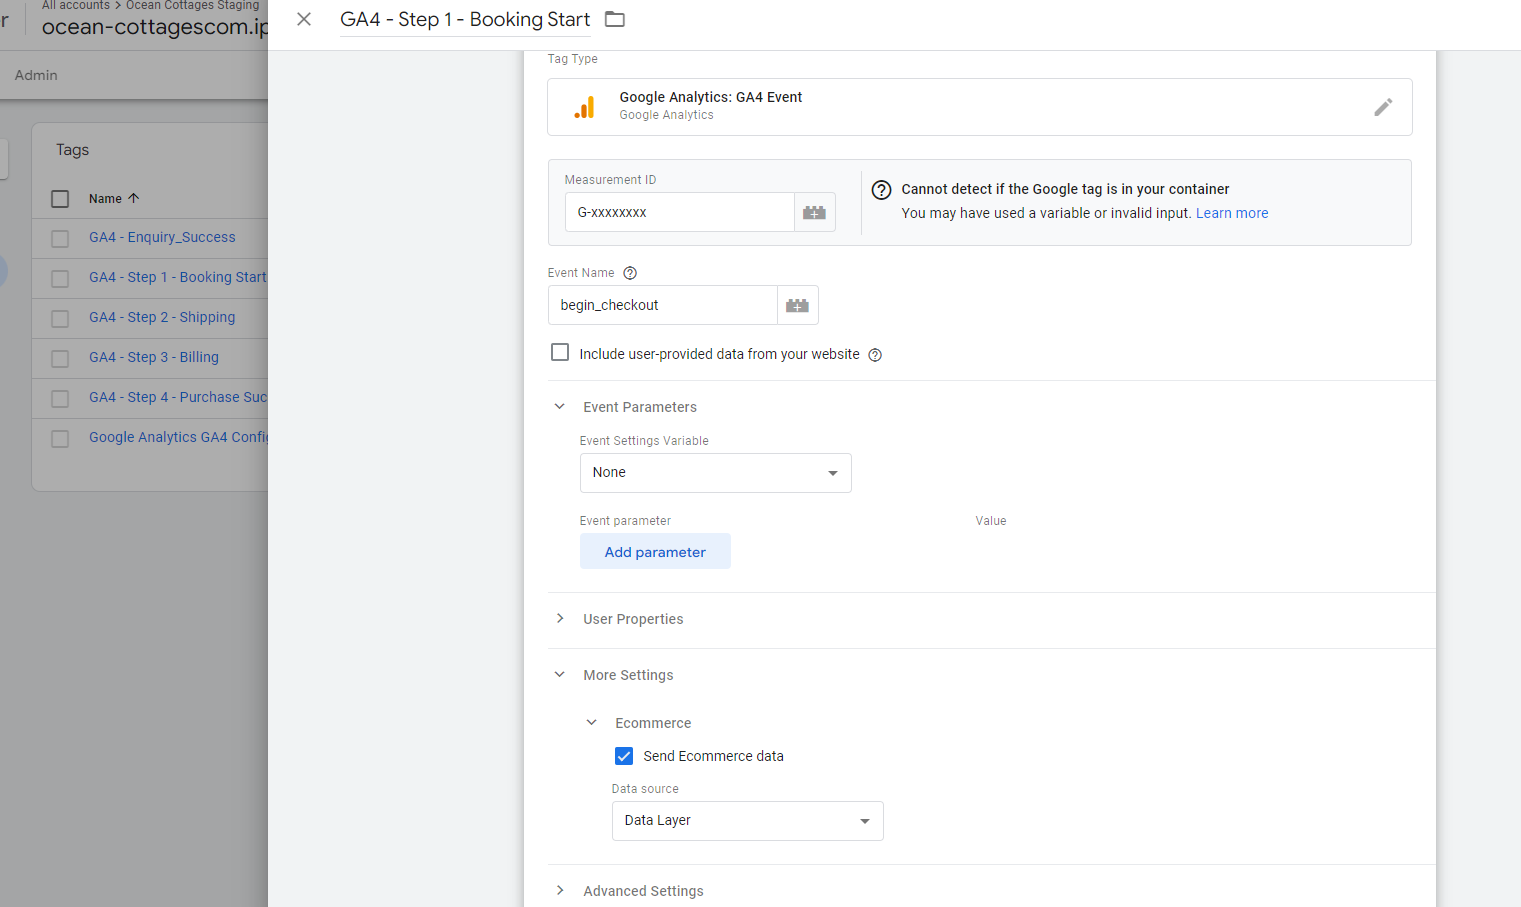Open variable picker for Event Name
This screenshot has height=907, width=1521.
click(797, 305)
